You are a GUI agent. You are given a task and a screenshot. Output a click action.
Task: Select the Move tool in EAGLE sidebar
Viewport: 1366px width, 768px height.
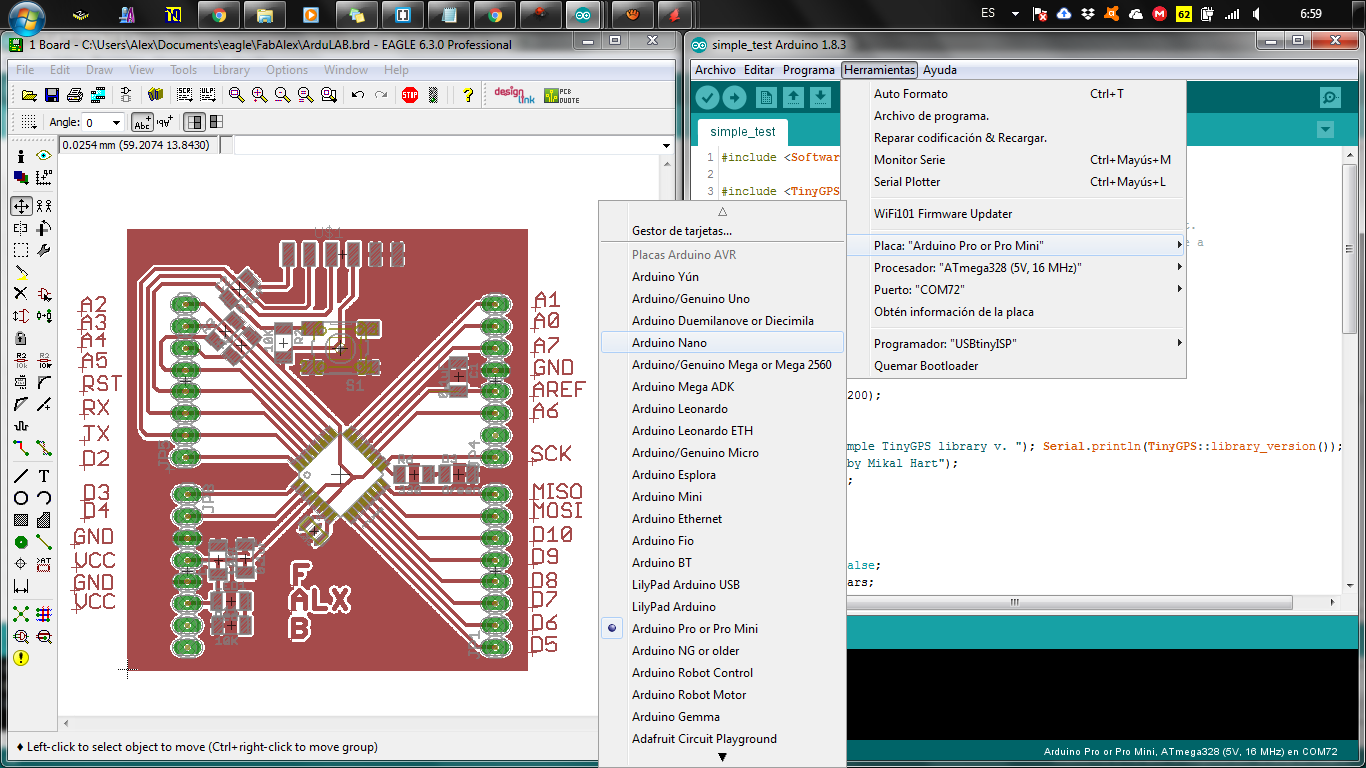point(21,206)
